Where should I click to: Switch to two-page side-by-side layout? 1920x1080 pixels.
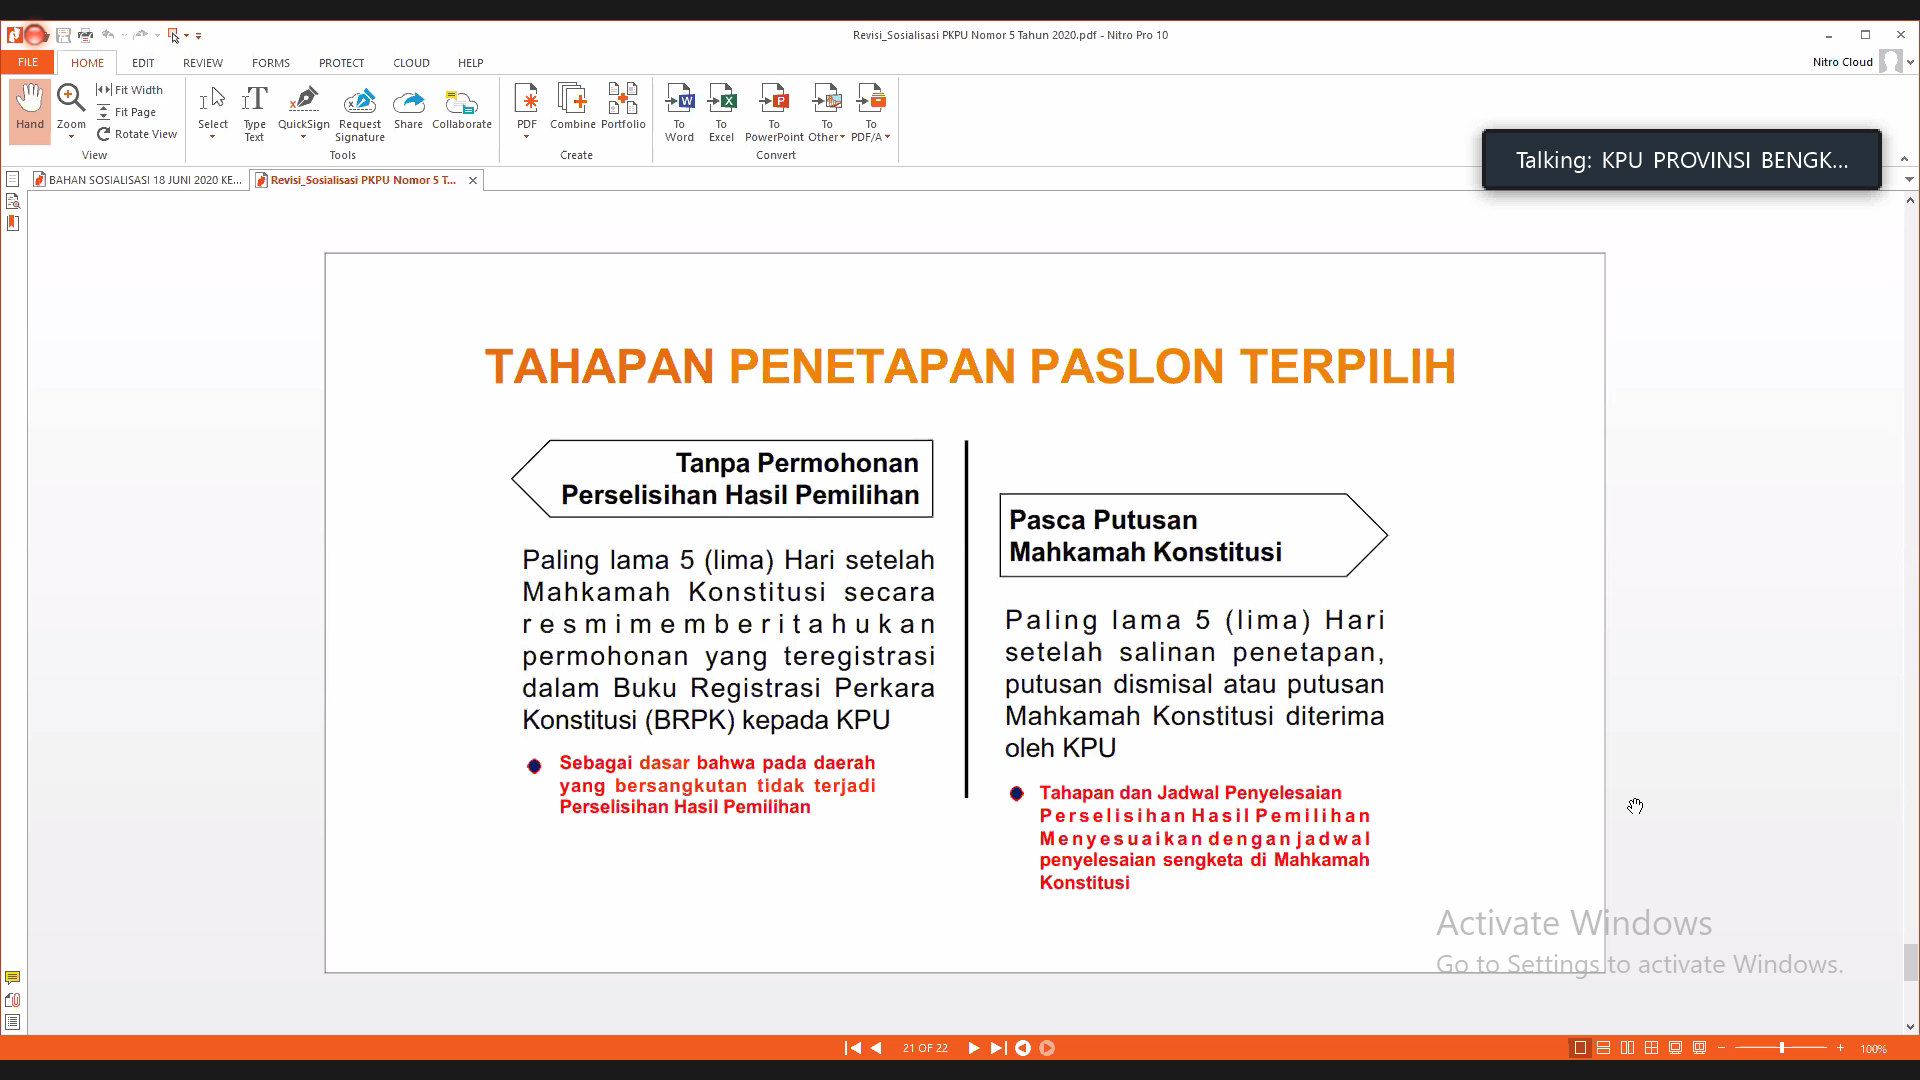(x=1627, y=1047)
